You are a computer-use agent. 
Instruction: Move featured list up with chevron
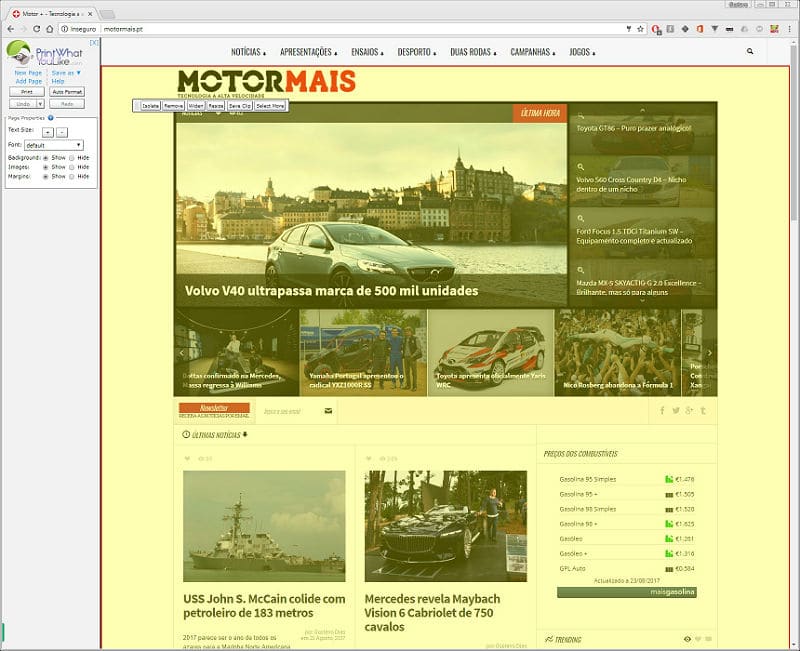point(642,110)
